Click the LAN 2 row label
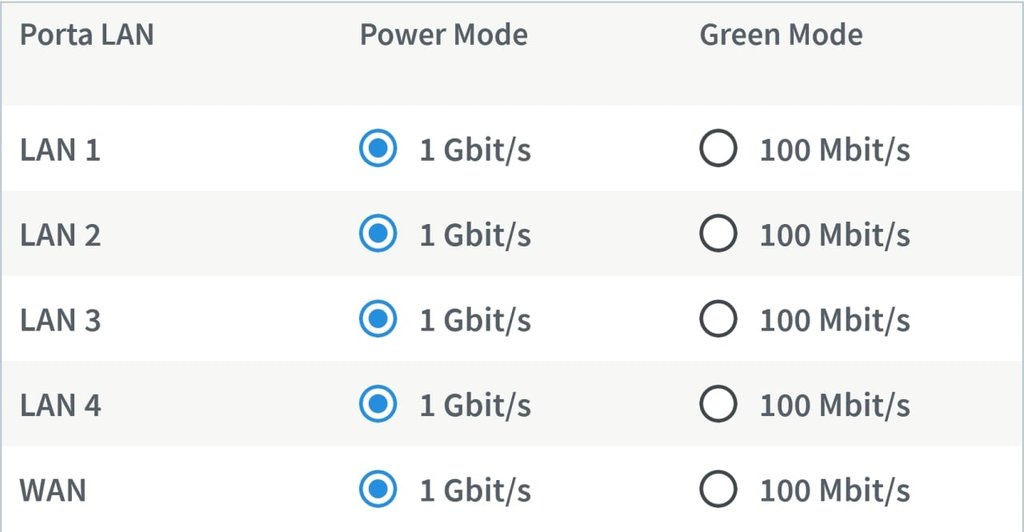 [x=60, y=235]
